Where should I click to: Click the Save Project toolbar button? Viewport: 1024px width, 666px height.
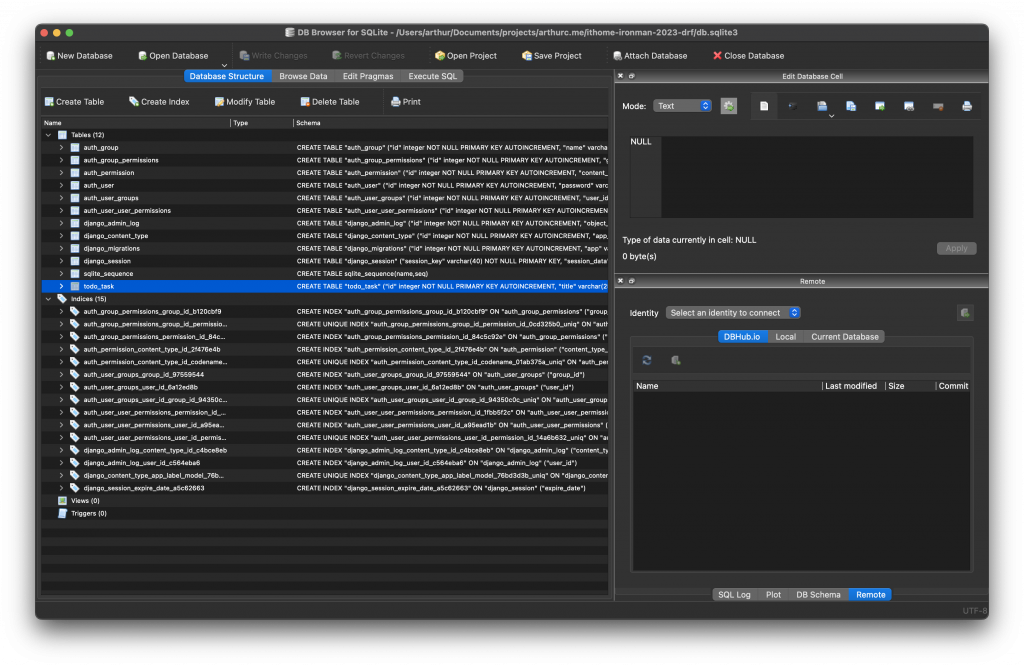(551, 56)
